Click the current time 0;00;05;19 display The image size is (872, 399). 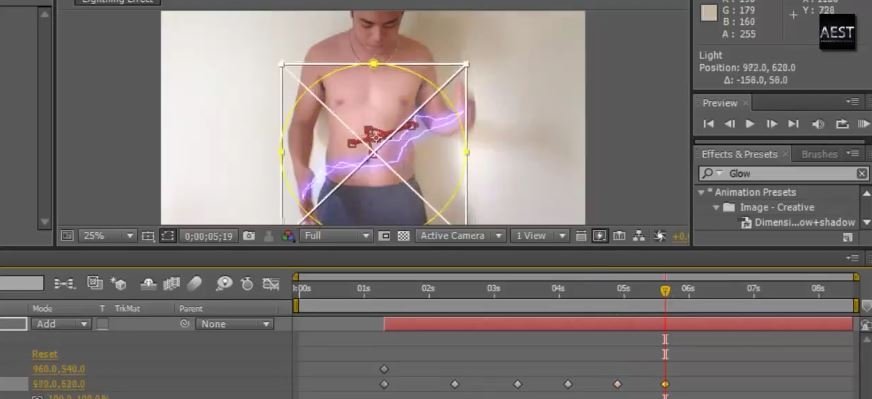(x=209, y=236)
